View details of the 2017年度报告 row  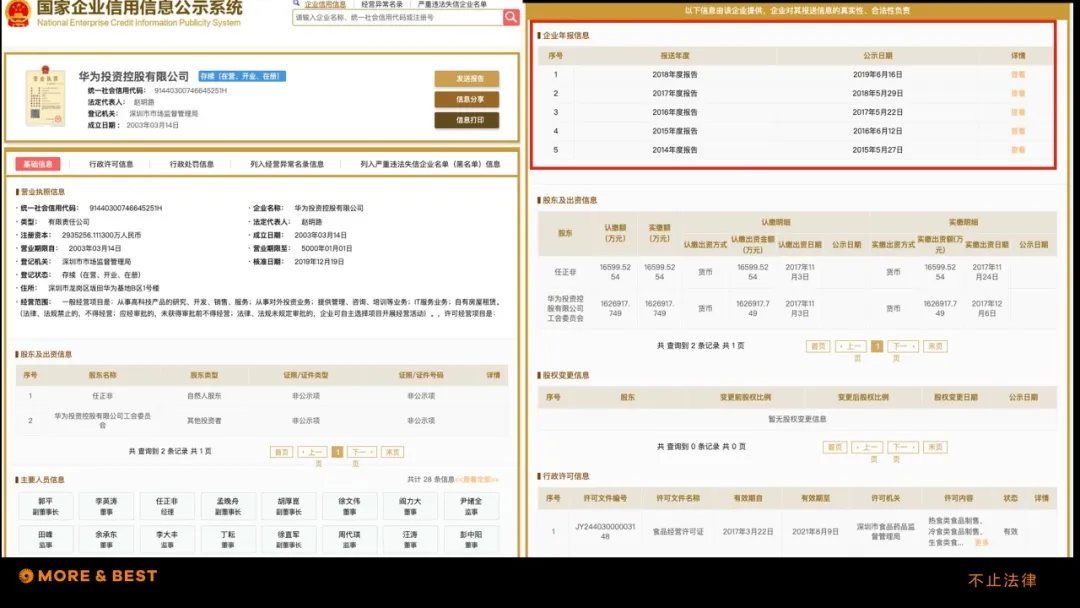[1018, 93]
